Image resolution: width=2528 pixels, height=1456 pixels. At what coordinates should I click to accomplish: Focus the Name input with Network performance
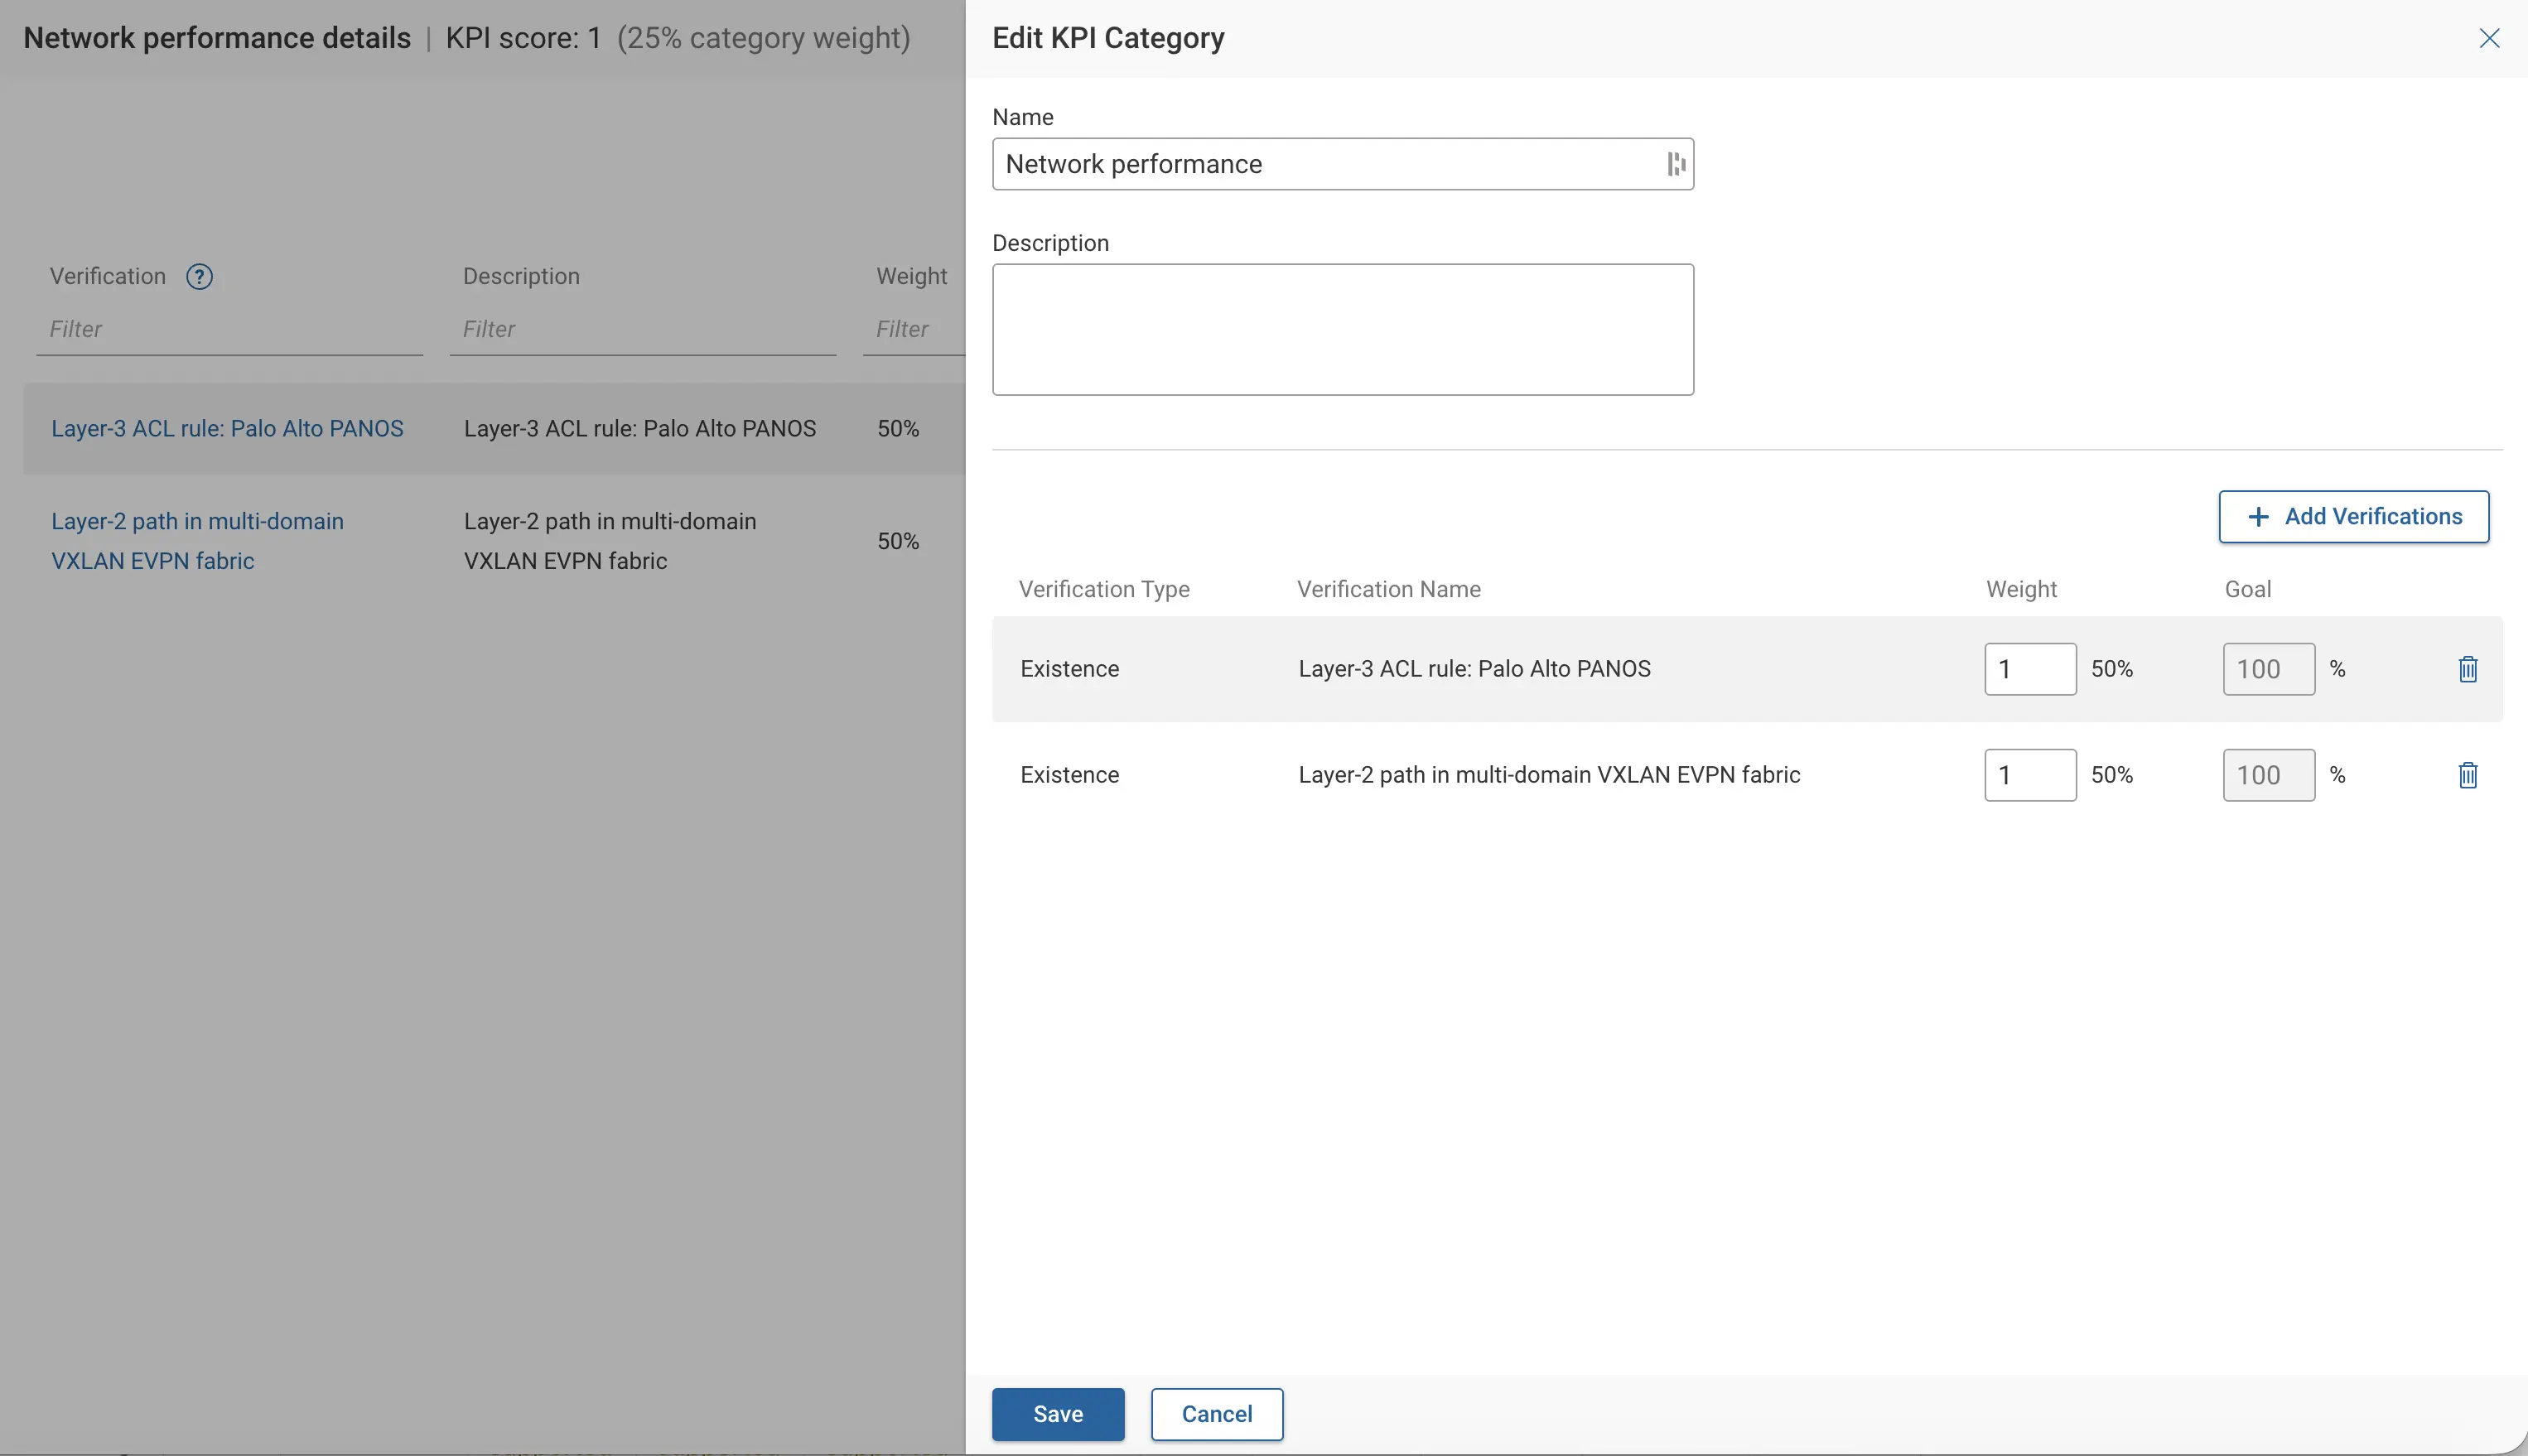click(x=1343, y=164)
